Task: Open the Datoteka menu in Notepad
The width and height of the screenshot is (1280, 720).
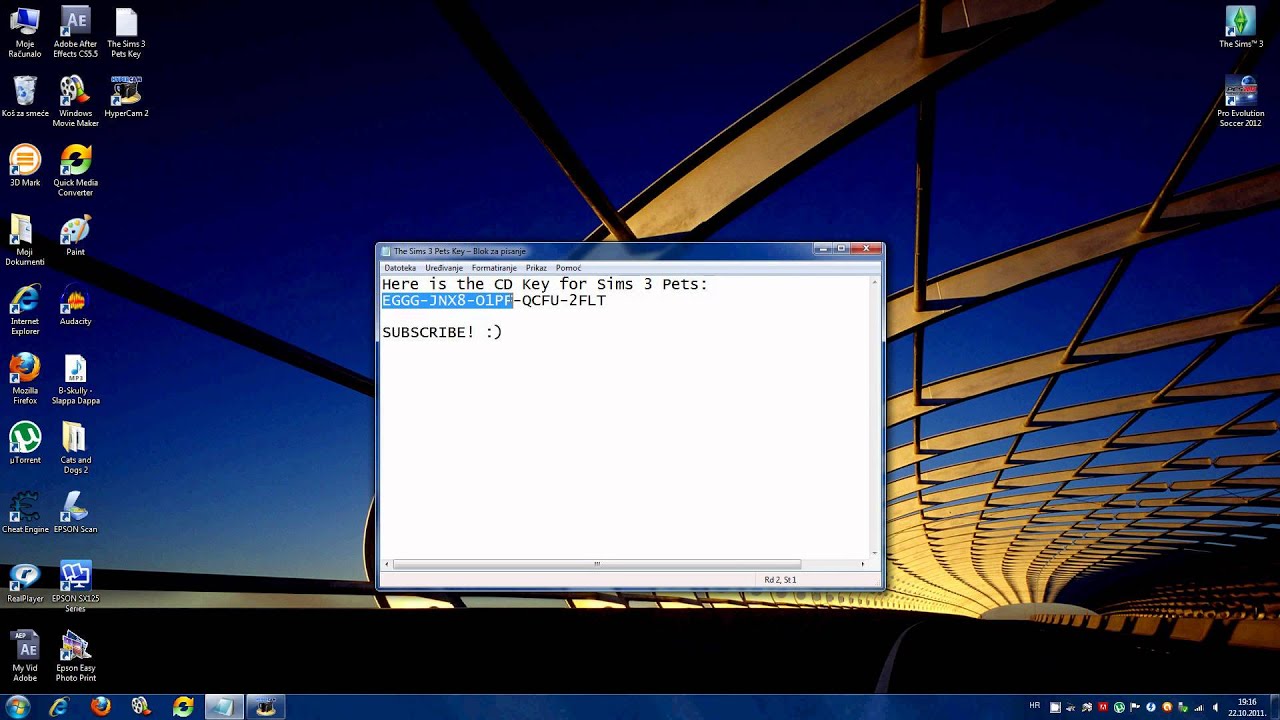Action: (x=400, y=268)
